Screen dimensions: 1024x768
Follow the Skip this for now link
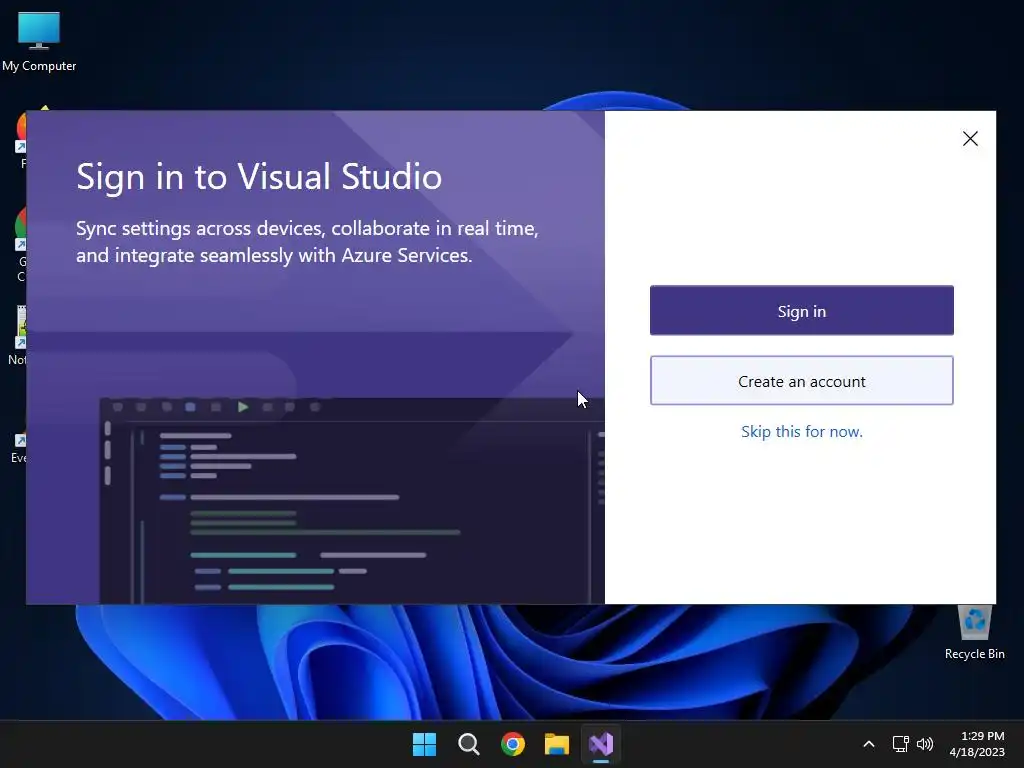pyautogui.click(x=801, y=432)
